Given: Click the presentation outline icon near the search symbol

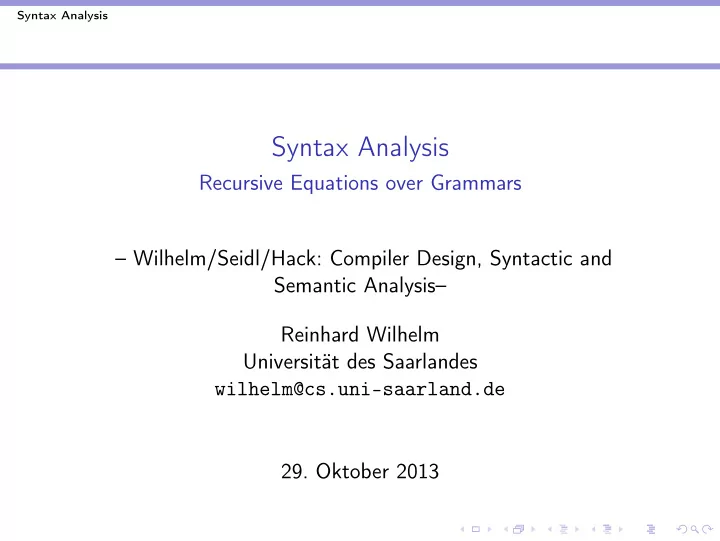Looking at the screenshot, I should [x=651, y=529].
